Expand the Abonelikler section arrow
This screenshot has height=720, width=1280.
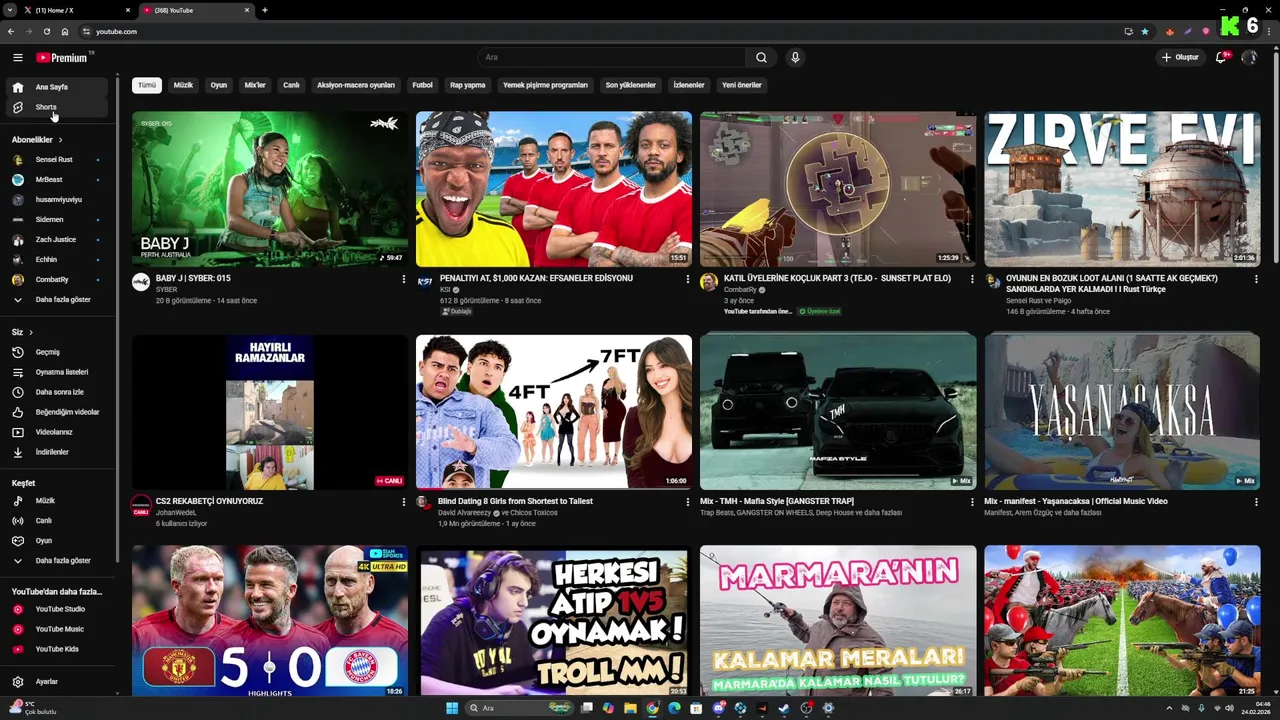point(60,140)
